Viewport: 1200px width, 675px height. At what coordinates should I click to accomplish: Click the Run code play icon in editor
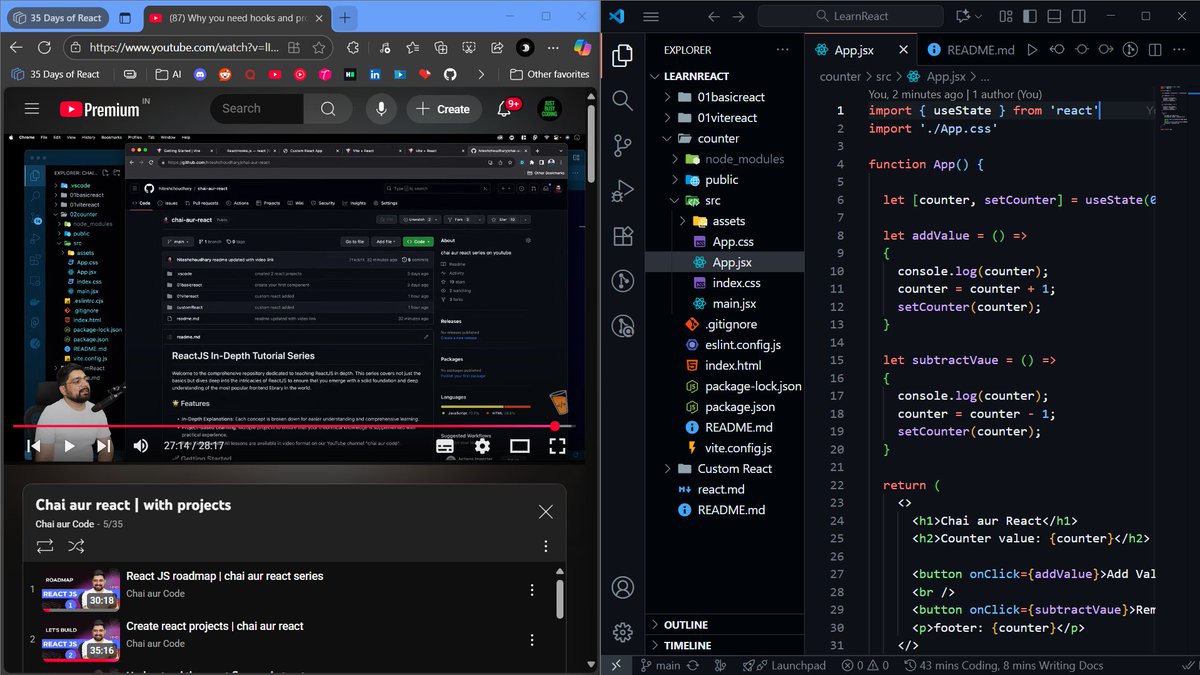click(1032, 49)
